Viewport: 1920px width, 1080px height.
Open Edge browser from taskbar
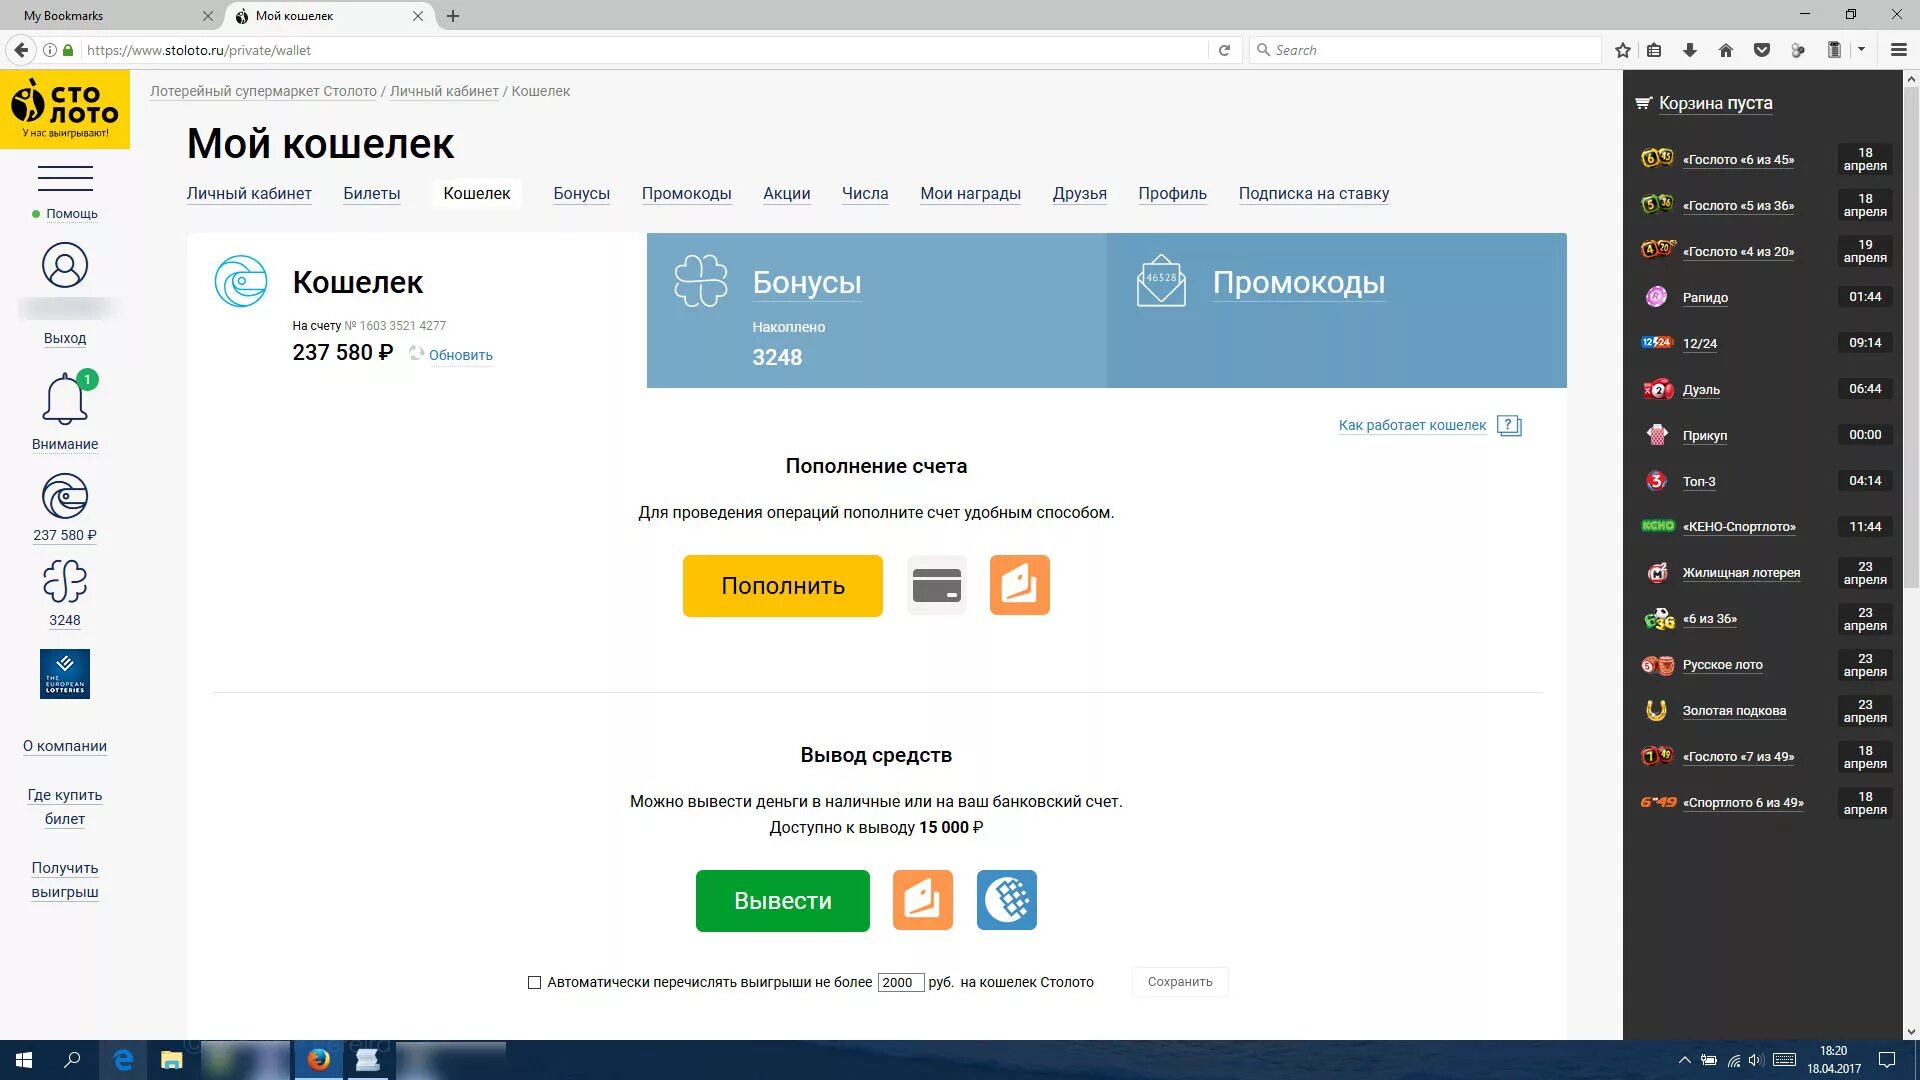123,1060
